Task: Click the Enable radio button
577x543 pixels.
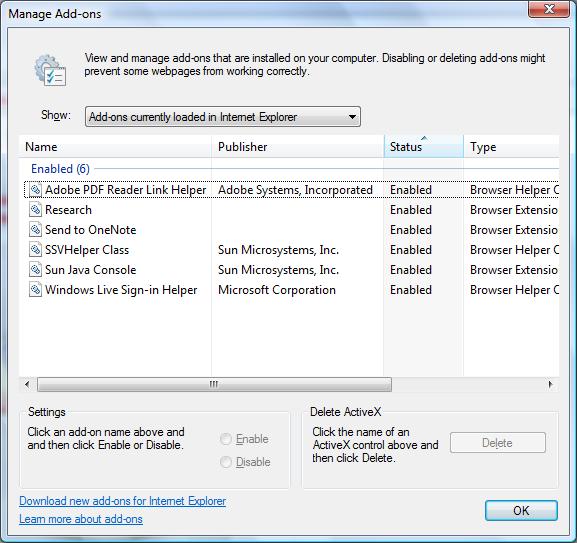Action: pos(226,439)
